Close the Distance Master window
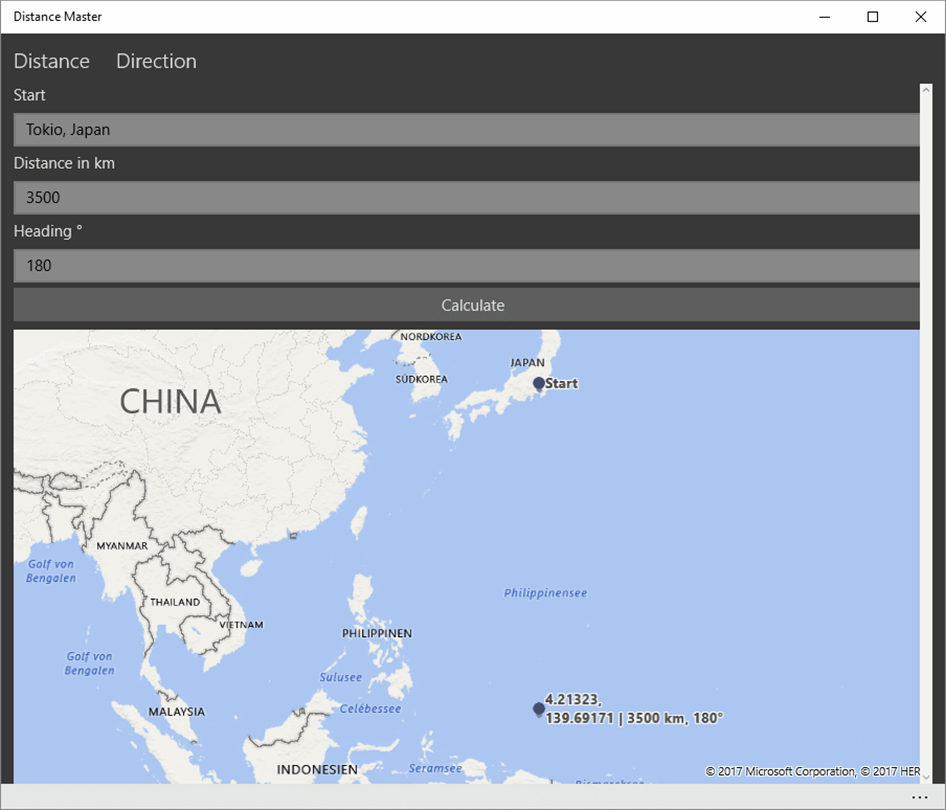946x810 pixels. click(921, 17)
